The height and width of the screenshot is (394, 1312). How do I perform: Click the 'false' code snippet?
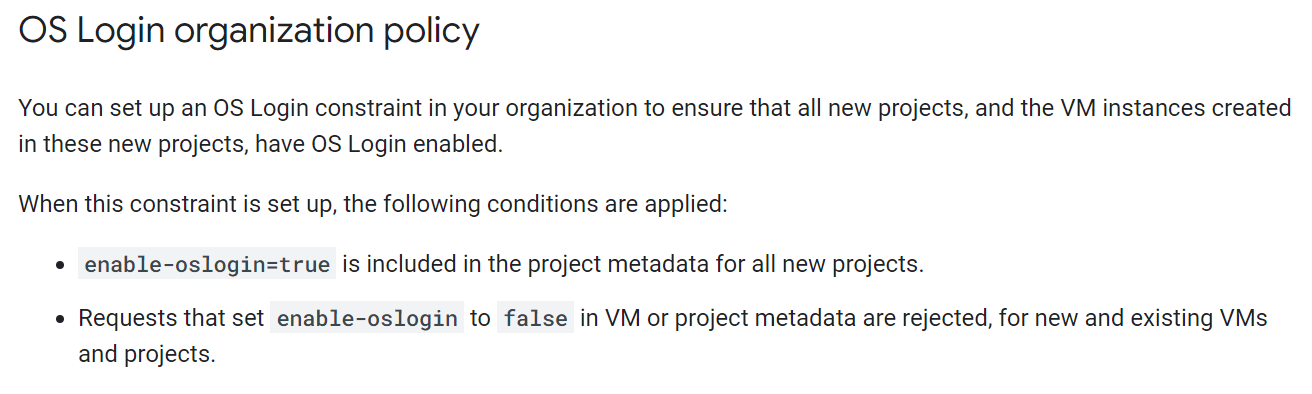536,319
